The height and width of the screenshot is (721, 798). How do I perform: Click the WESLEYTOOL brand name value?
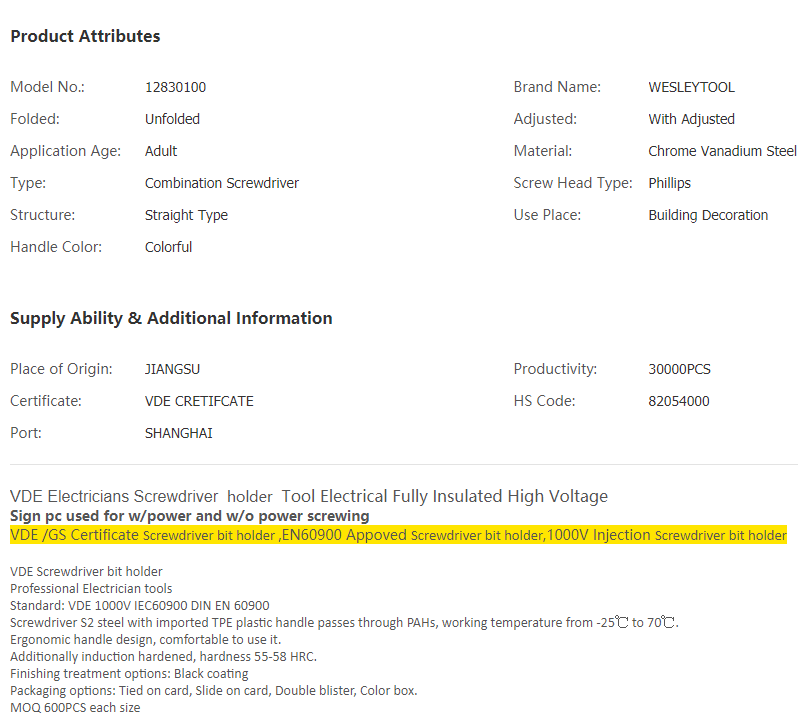pos(691,87)
